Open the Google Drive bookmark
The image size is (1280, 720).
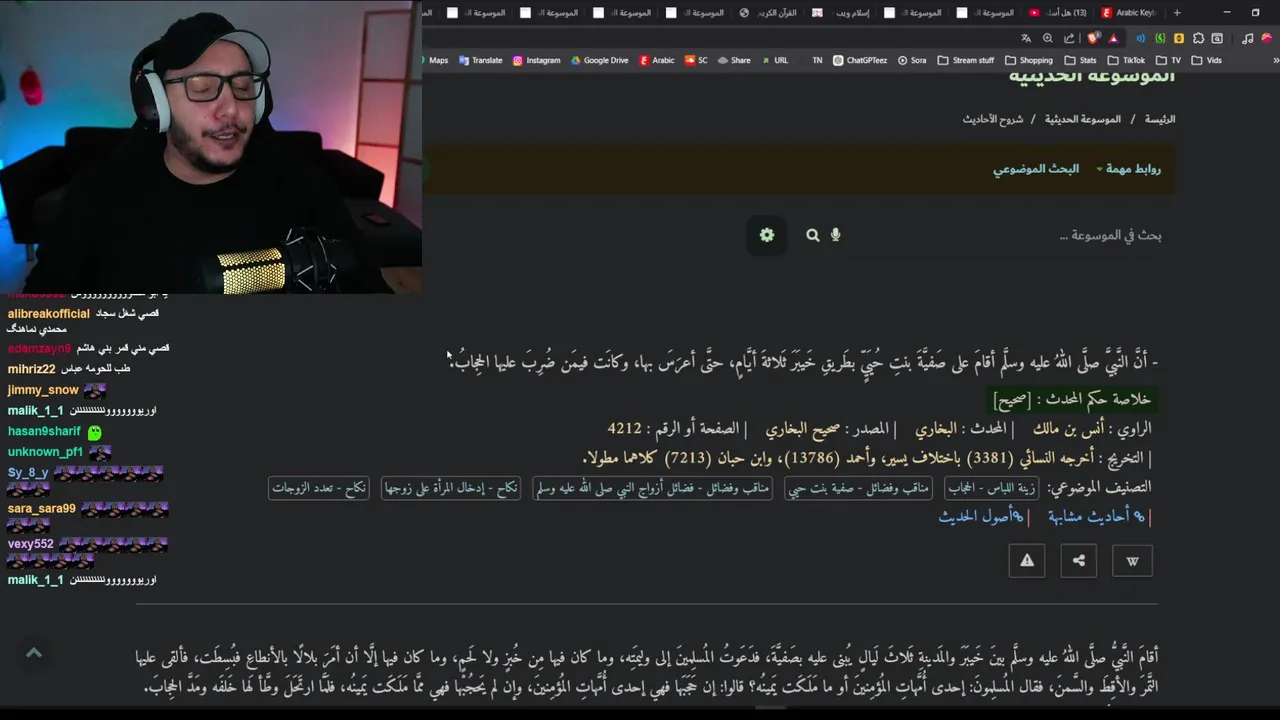click(x=600, y=60)
